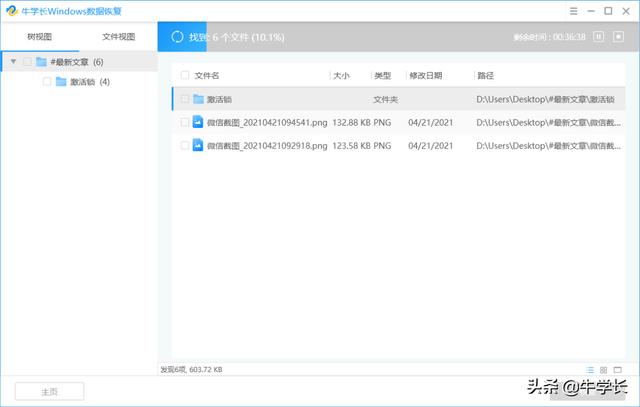Sort by the 类型 column header
The height and width of the screenshot is (407, 640).
(383, 76)
